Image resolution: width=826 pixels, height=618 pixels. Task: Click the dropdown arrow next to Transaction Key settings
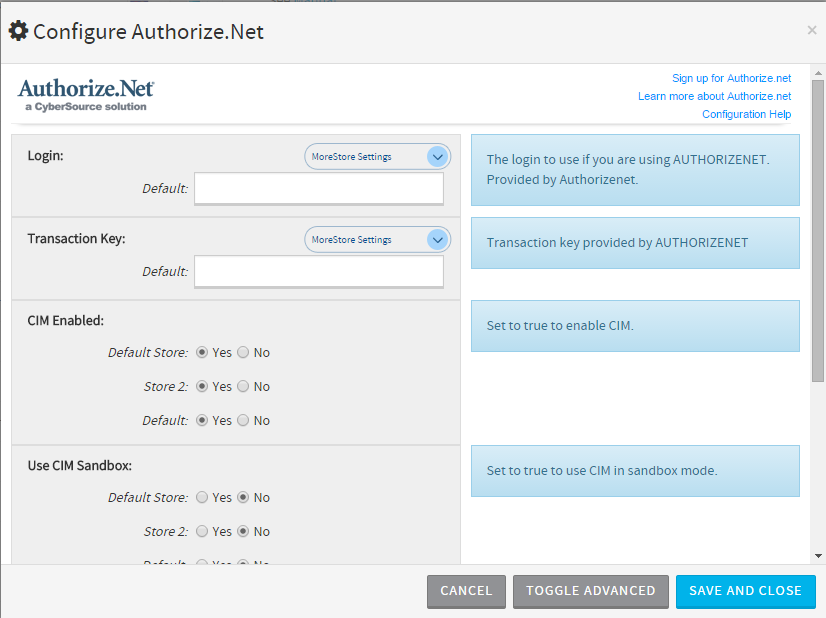click(437, 239)
